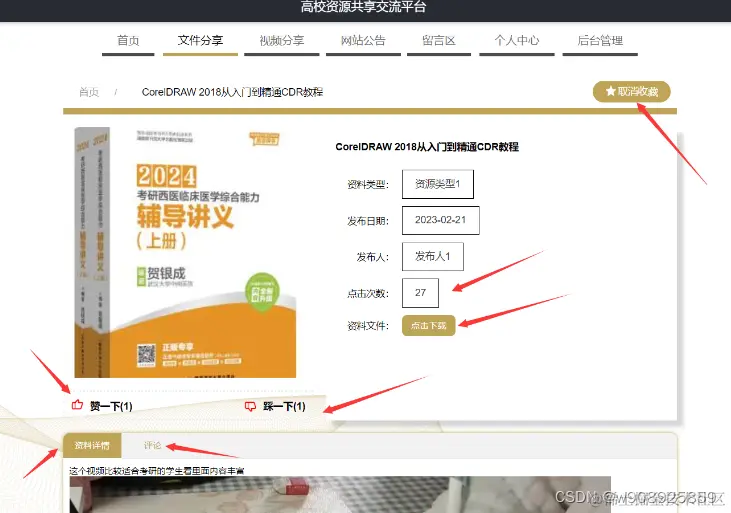Click the 高校资源共享交流平台 site title
Image resolution: width=731 pixels, height=513 pixels.
(363, 7)
